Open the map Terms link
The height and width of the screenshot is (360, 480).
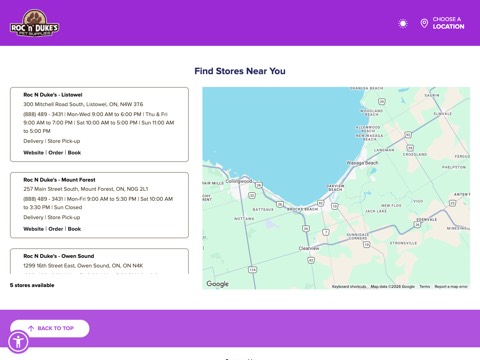(425, 287)
